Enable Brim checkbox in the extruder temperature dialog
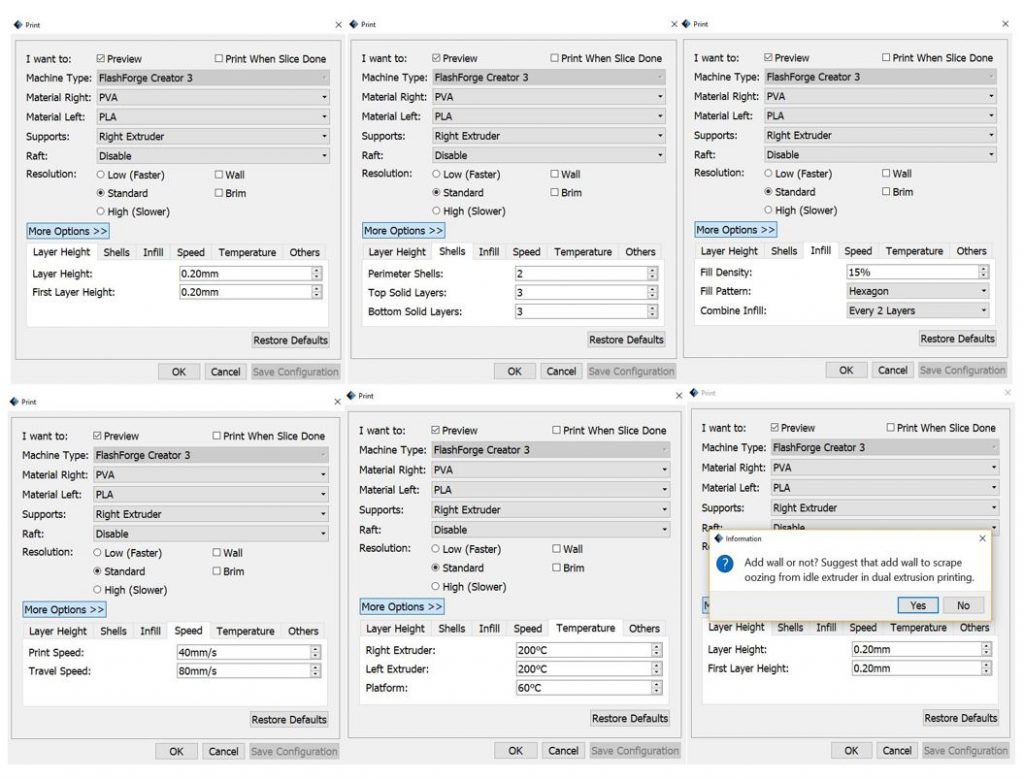The width and height of the screenshot is (1024, 779). click(x=556, y=567)
